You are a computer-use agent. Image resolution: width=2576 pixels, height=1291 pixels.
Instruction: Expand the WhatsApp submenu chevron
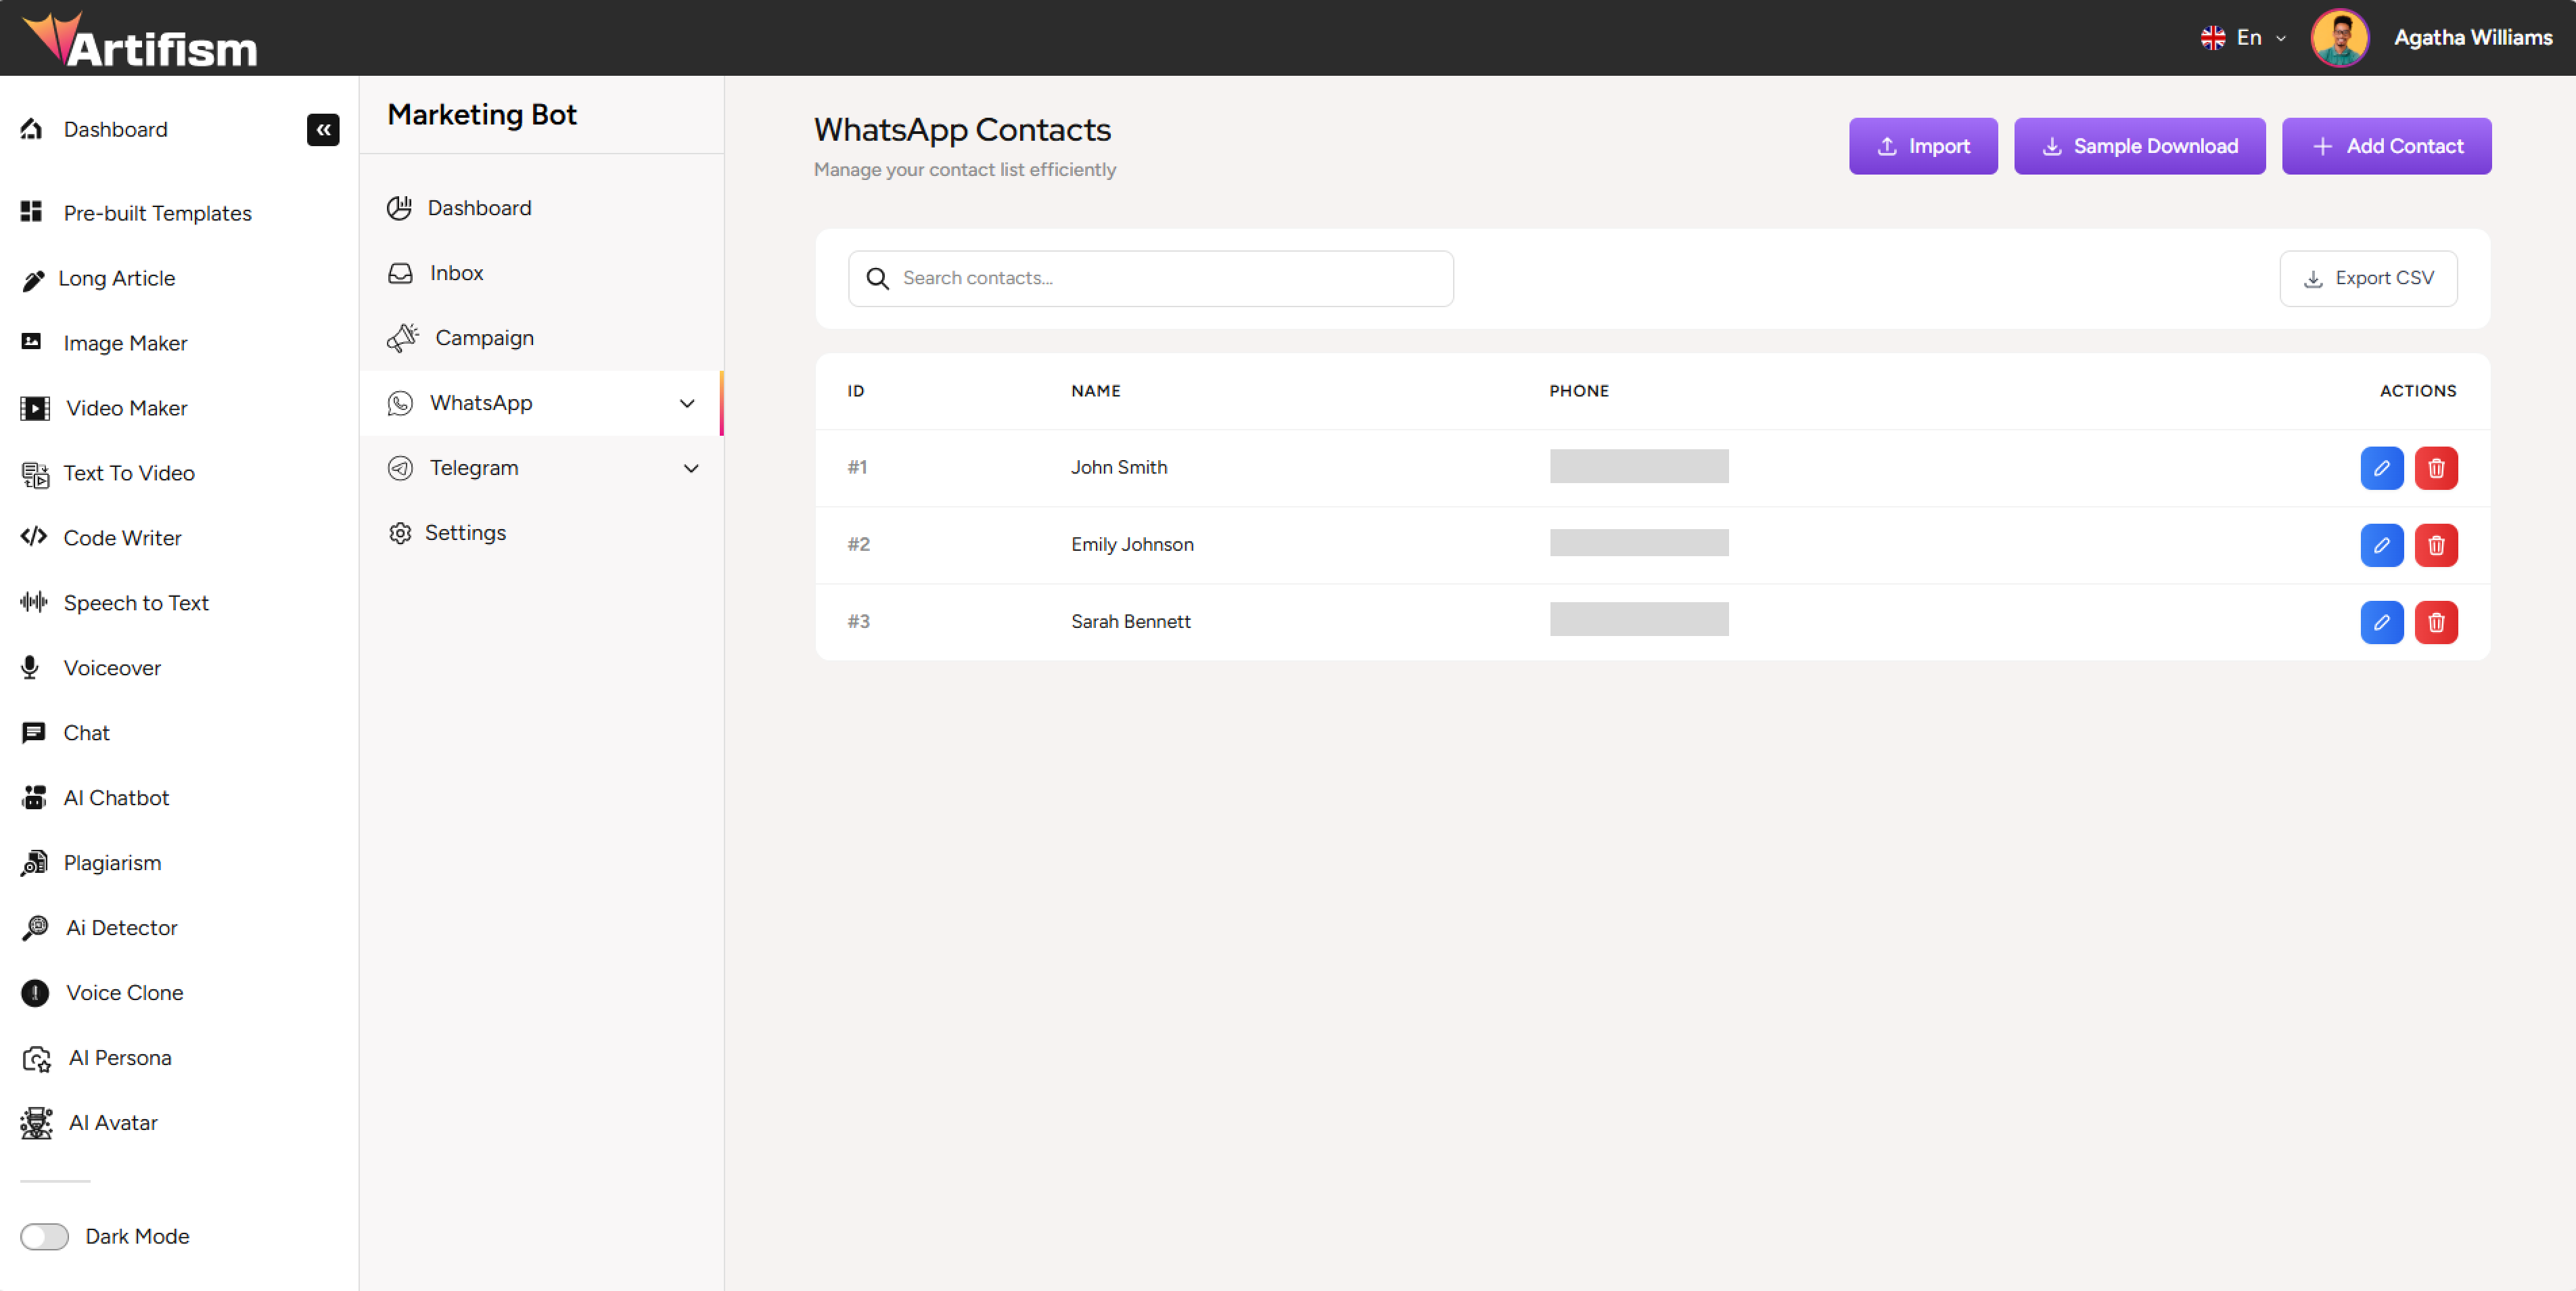[x=687, y=403]
